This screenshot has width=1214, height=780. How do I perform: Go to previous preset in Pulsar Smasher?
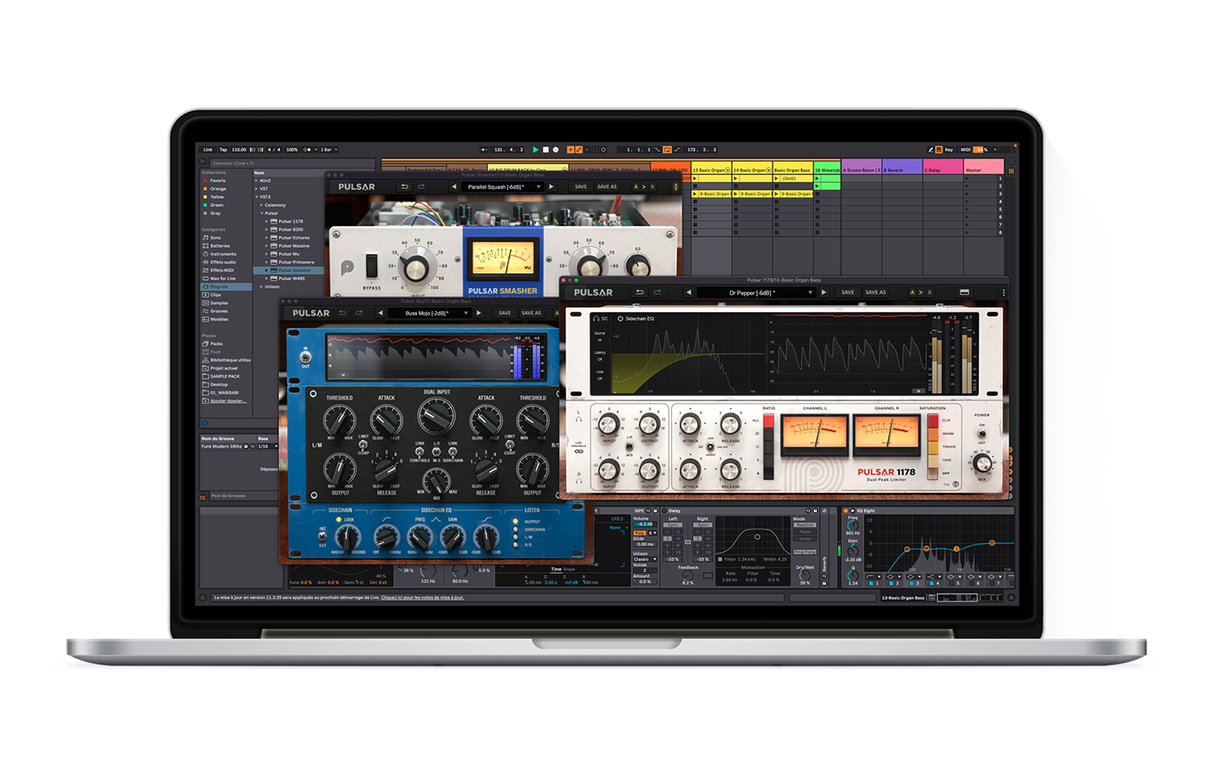point(453,186)
